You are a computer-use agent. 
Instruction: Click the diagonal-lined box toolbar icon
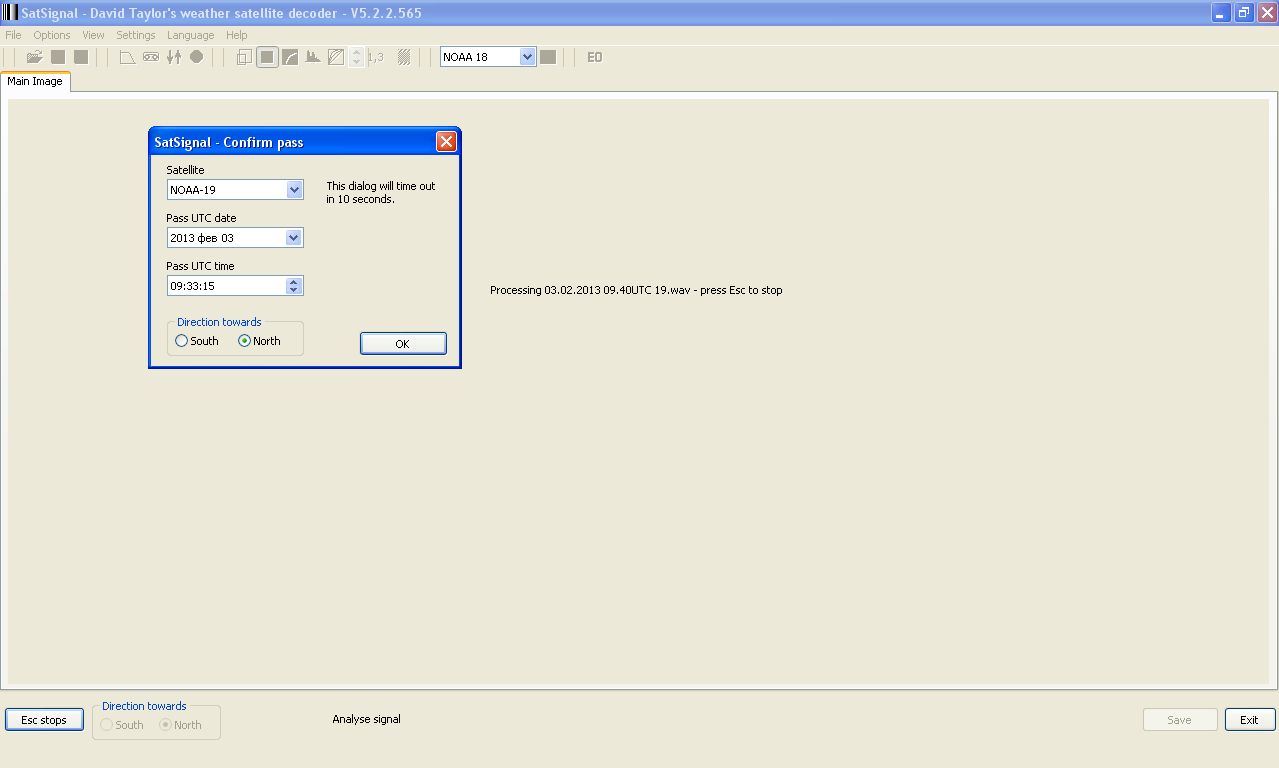click(x=336, y=57)
